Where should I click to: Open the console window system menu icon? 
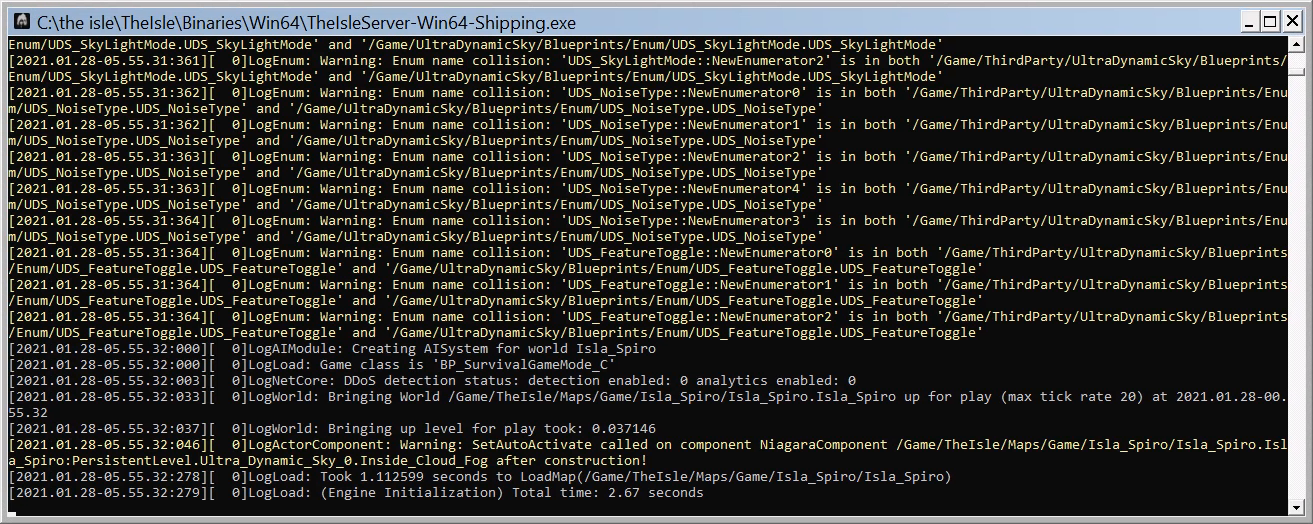click(x=20, y=21)
